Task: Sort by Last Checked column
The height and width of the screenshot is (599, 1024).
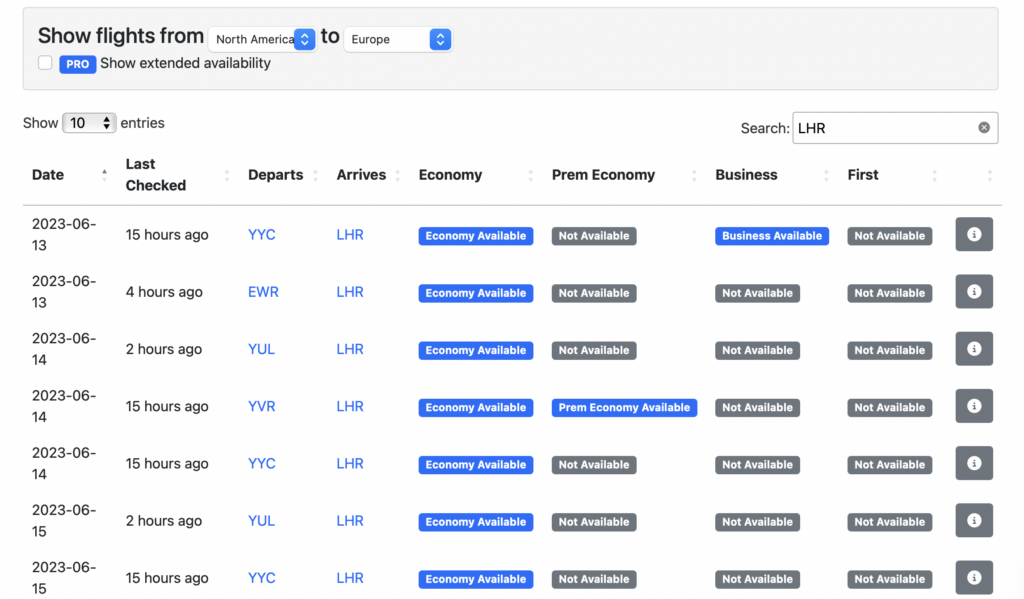Action: click(156, 175)
